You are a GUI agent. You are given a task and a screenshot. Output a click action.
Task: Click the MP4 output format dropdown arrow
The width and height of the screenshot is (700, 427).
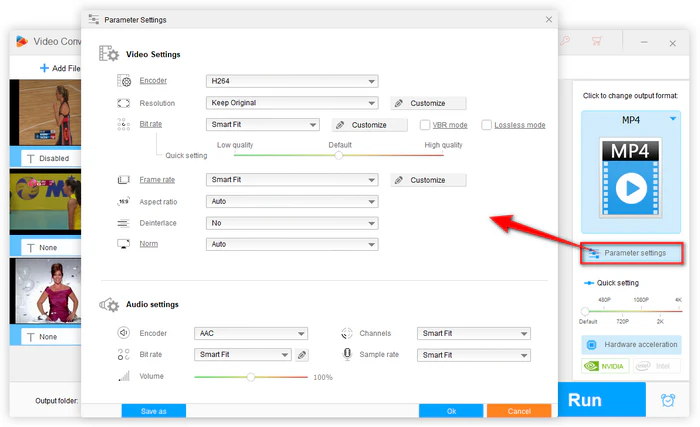tap(673, 119)
